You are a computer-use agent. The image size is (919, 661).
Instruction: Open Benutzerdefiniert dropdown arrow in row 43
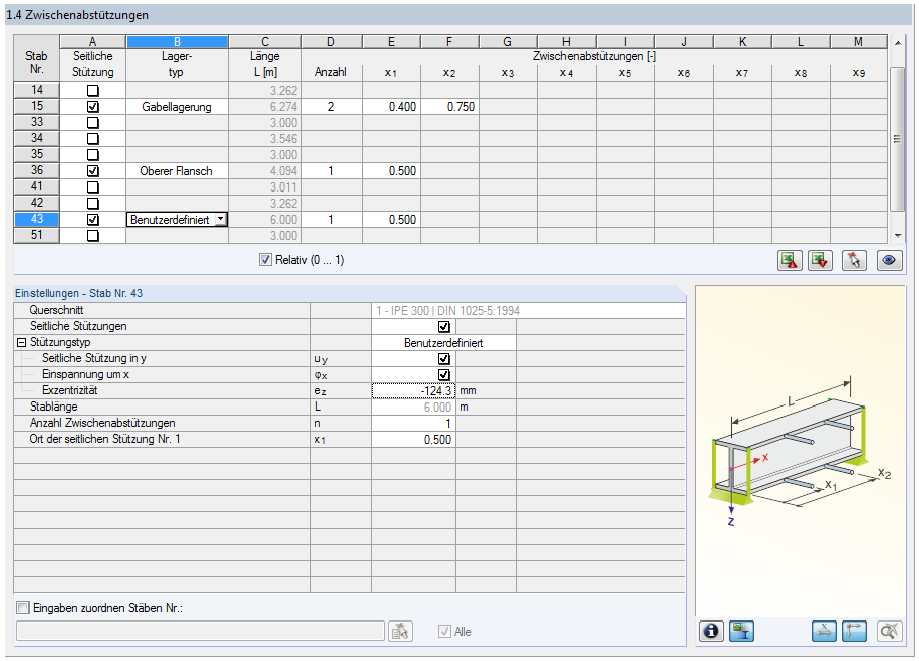click(x=220, y=219)
